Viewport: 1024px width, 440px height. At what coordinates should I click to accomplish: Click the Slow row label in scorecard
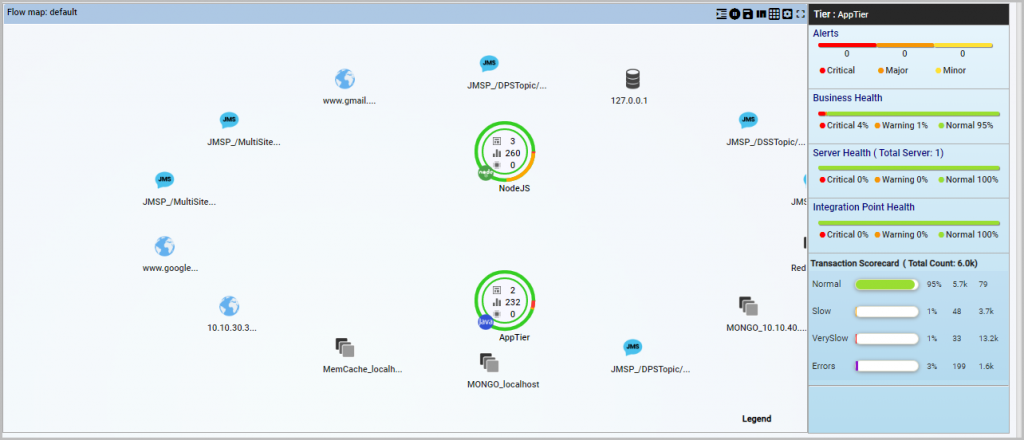(x=822, y=311)
